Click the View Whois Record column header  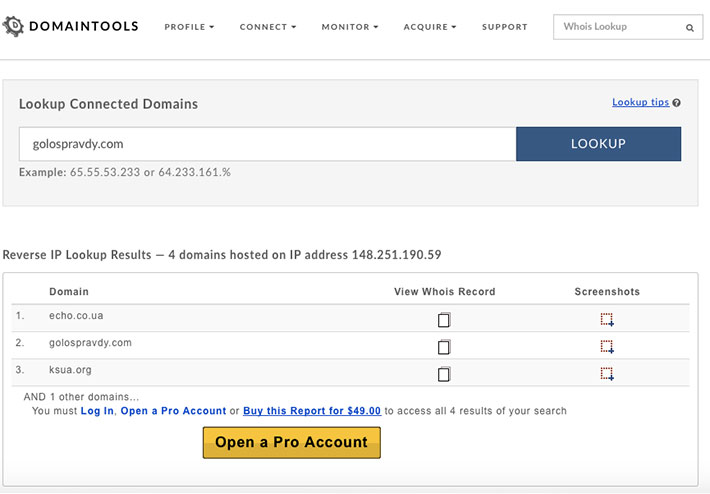[445, 292]
